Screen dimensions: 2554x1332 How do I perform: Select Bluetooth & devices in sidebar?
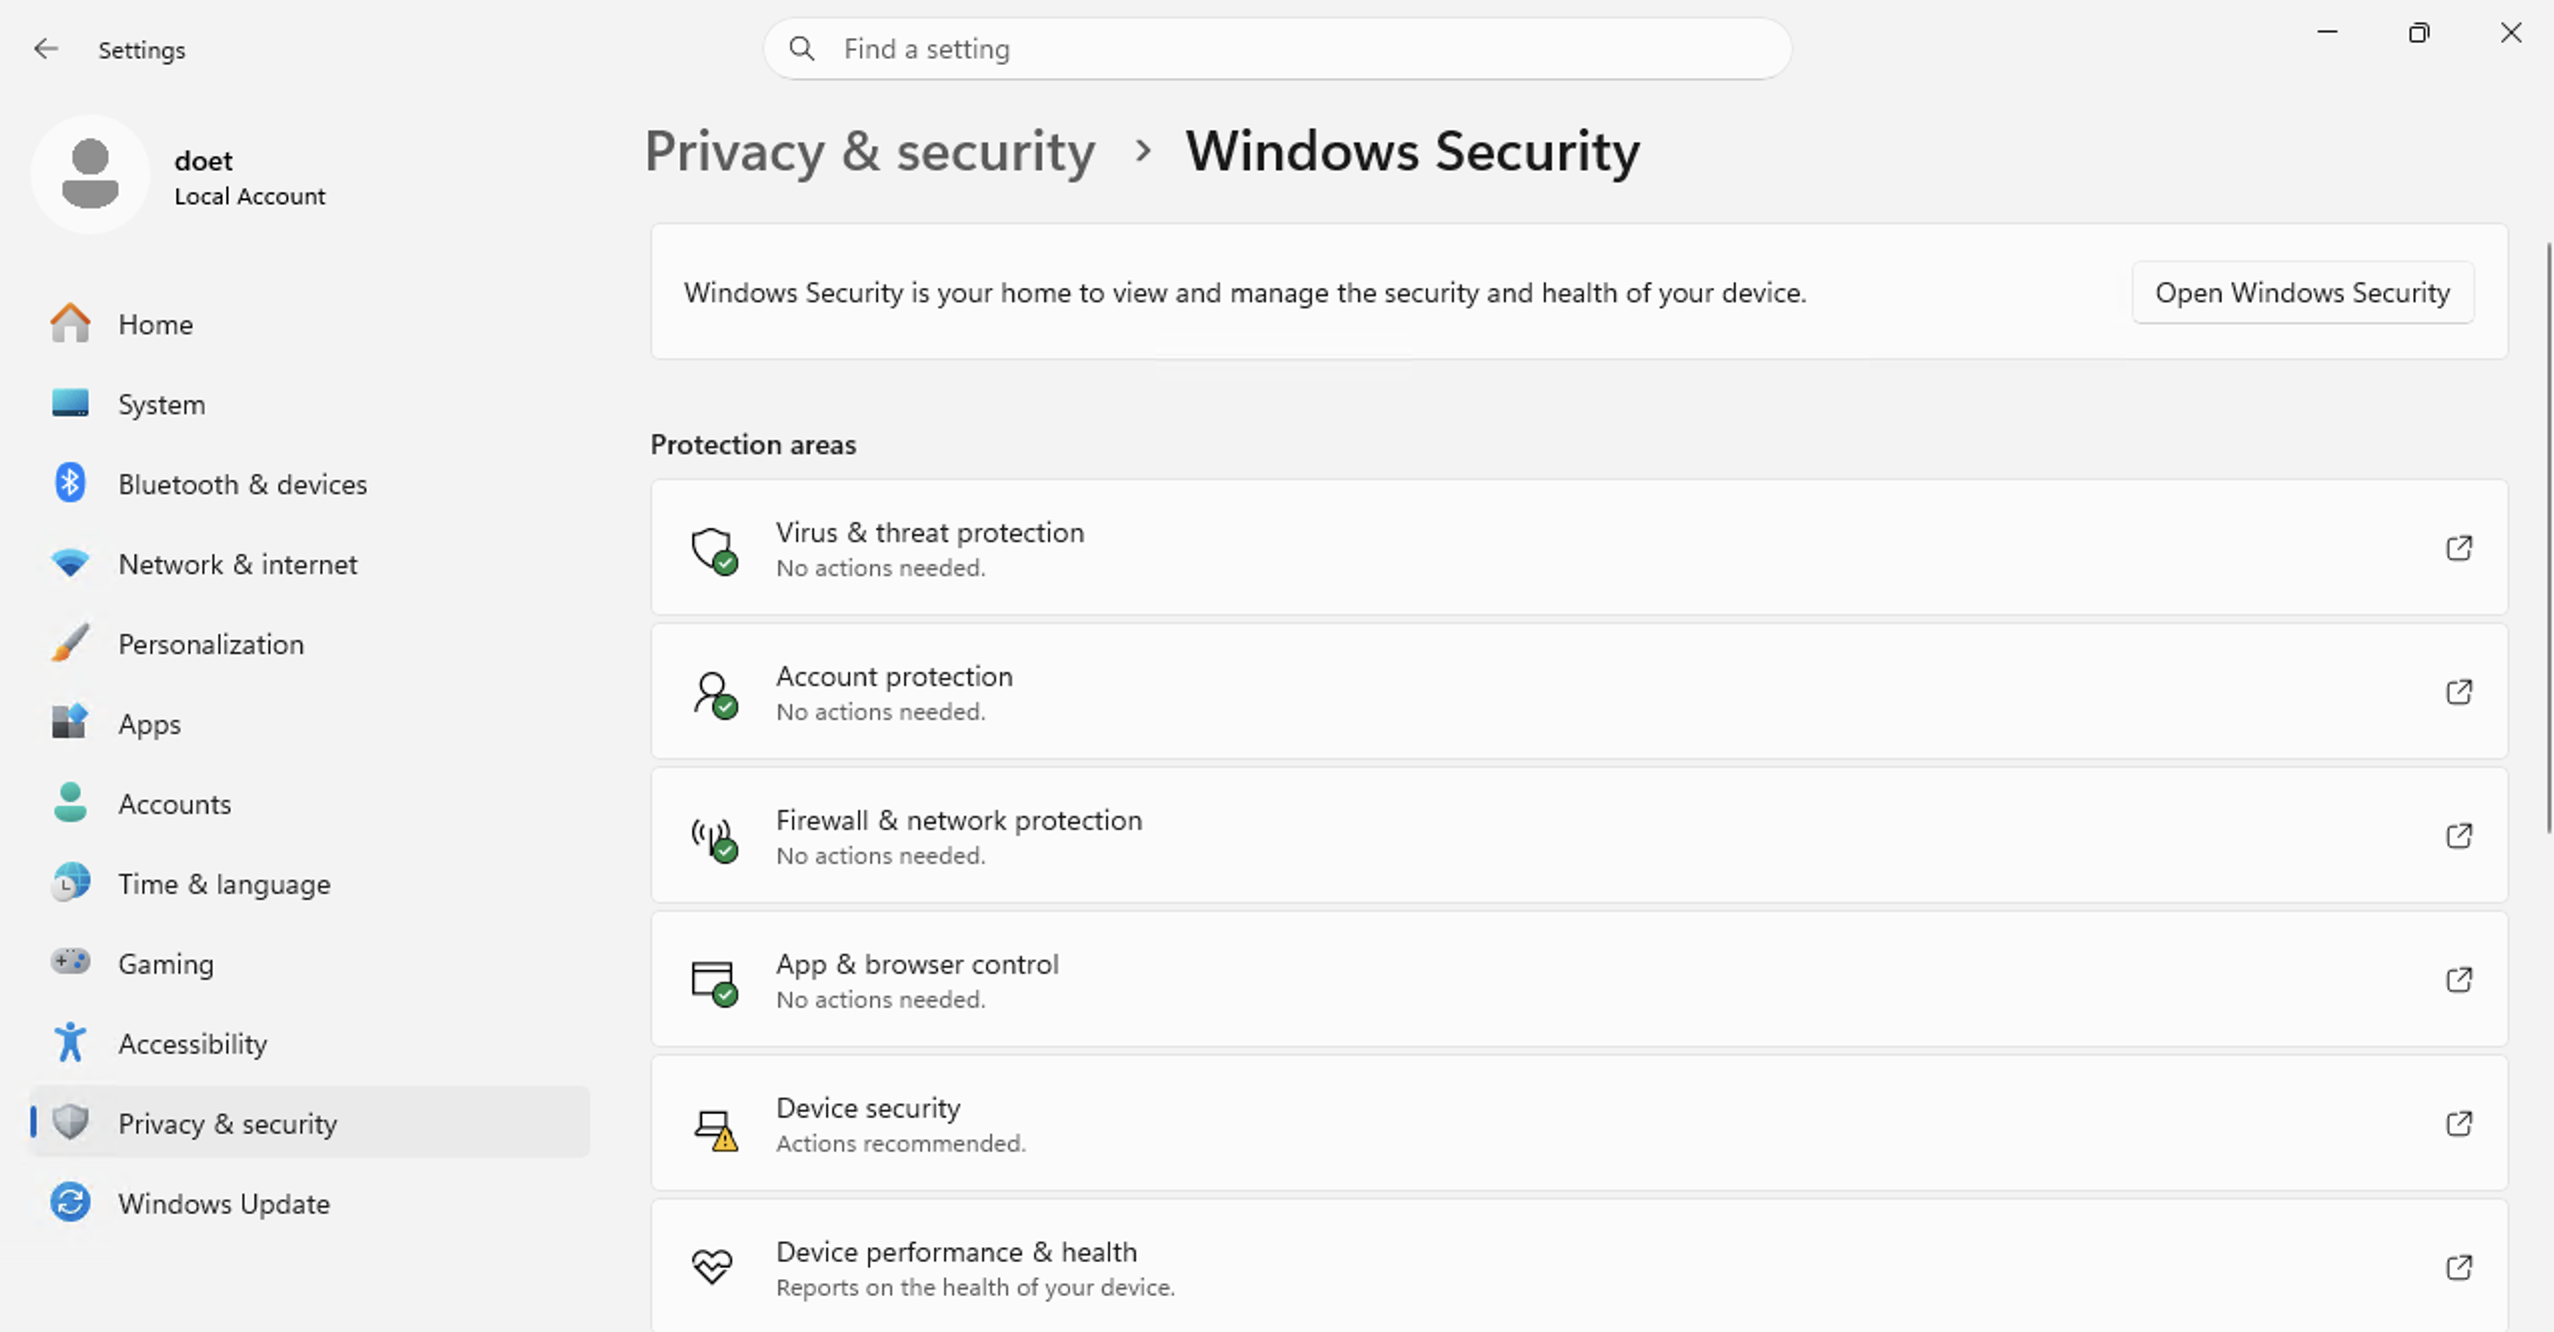coord(242,484)
